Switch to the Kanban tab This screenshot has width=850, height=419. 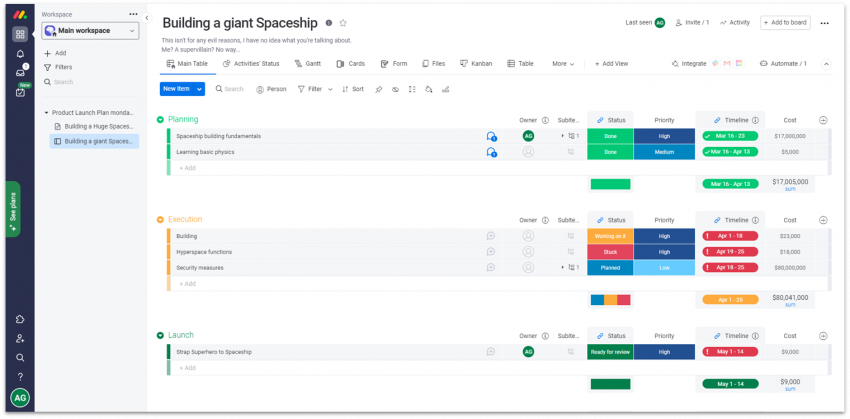476,64
